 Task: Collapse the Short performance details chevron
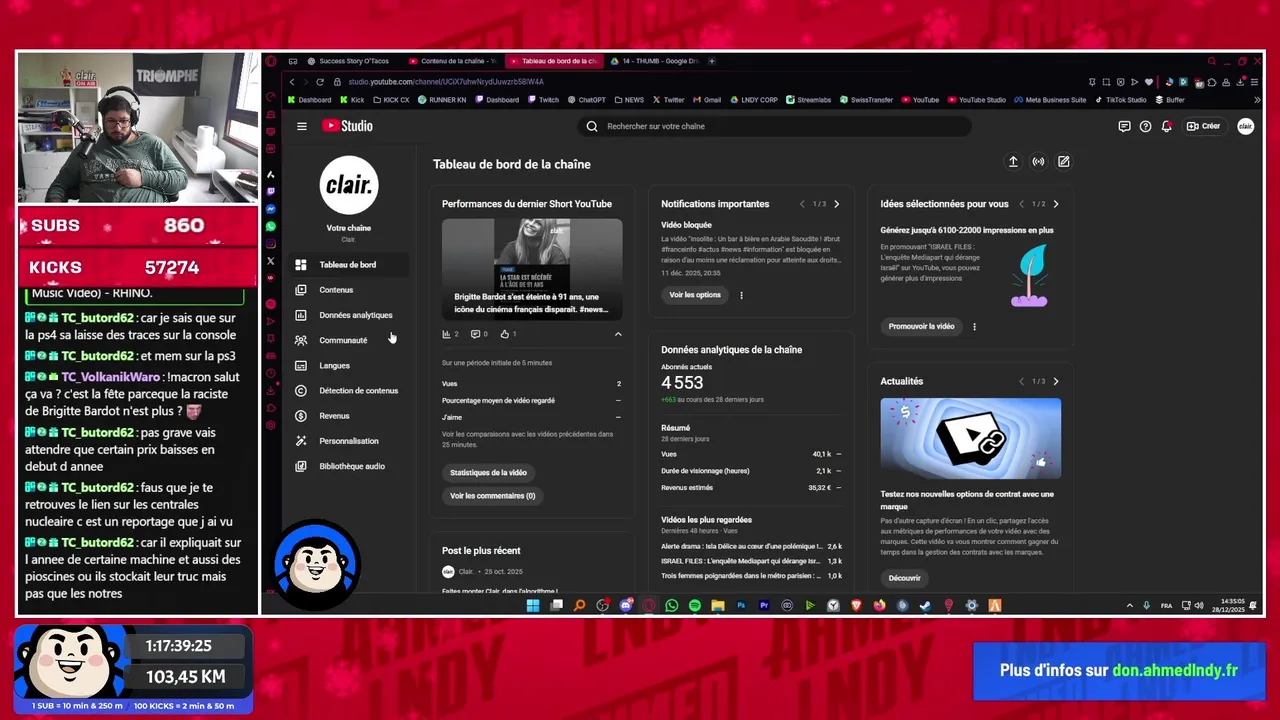coord(617,334)
